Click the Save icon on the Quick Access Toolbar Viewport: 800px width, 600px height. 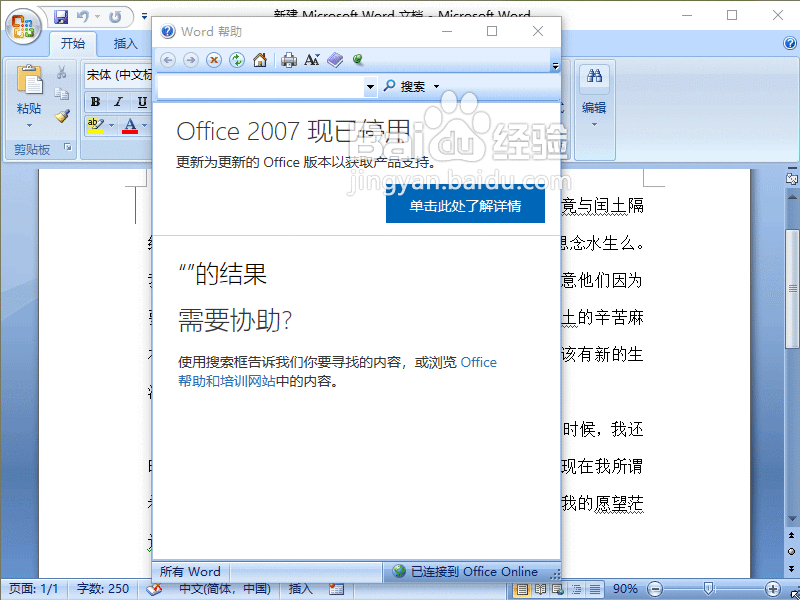(x=60, y=16)
